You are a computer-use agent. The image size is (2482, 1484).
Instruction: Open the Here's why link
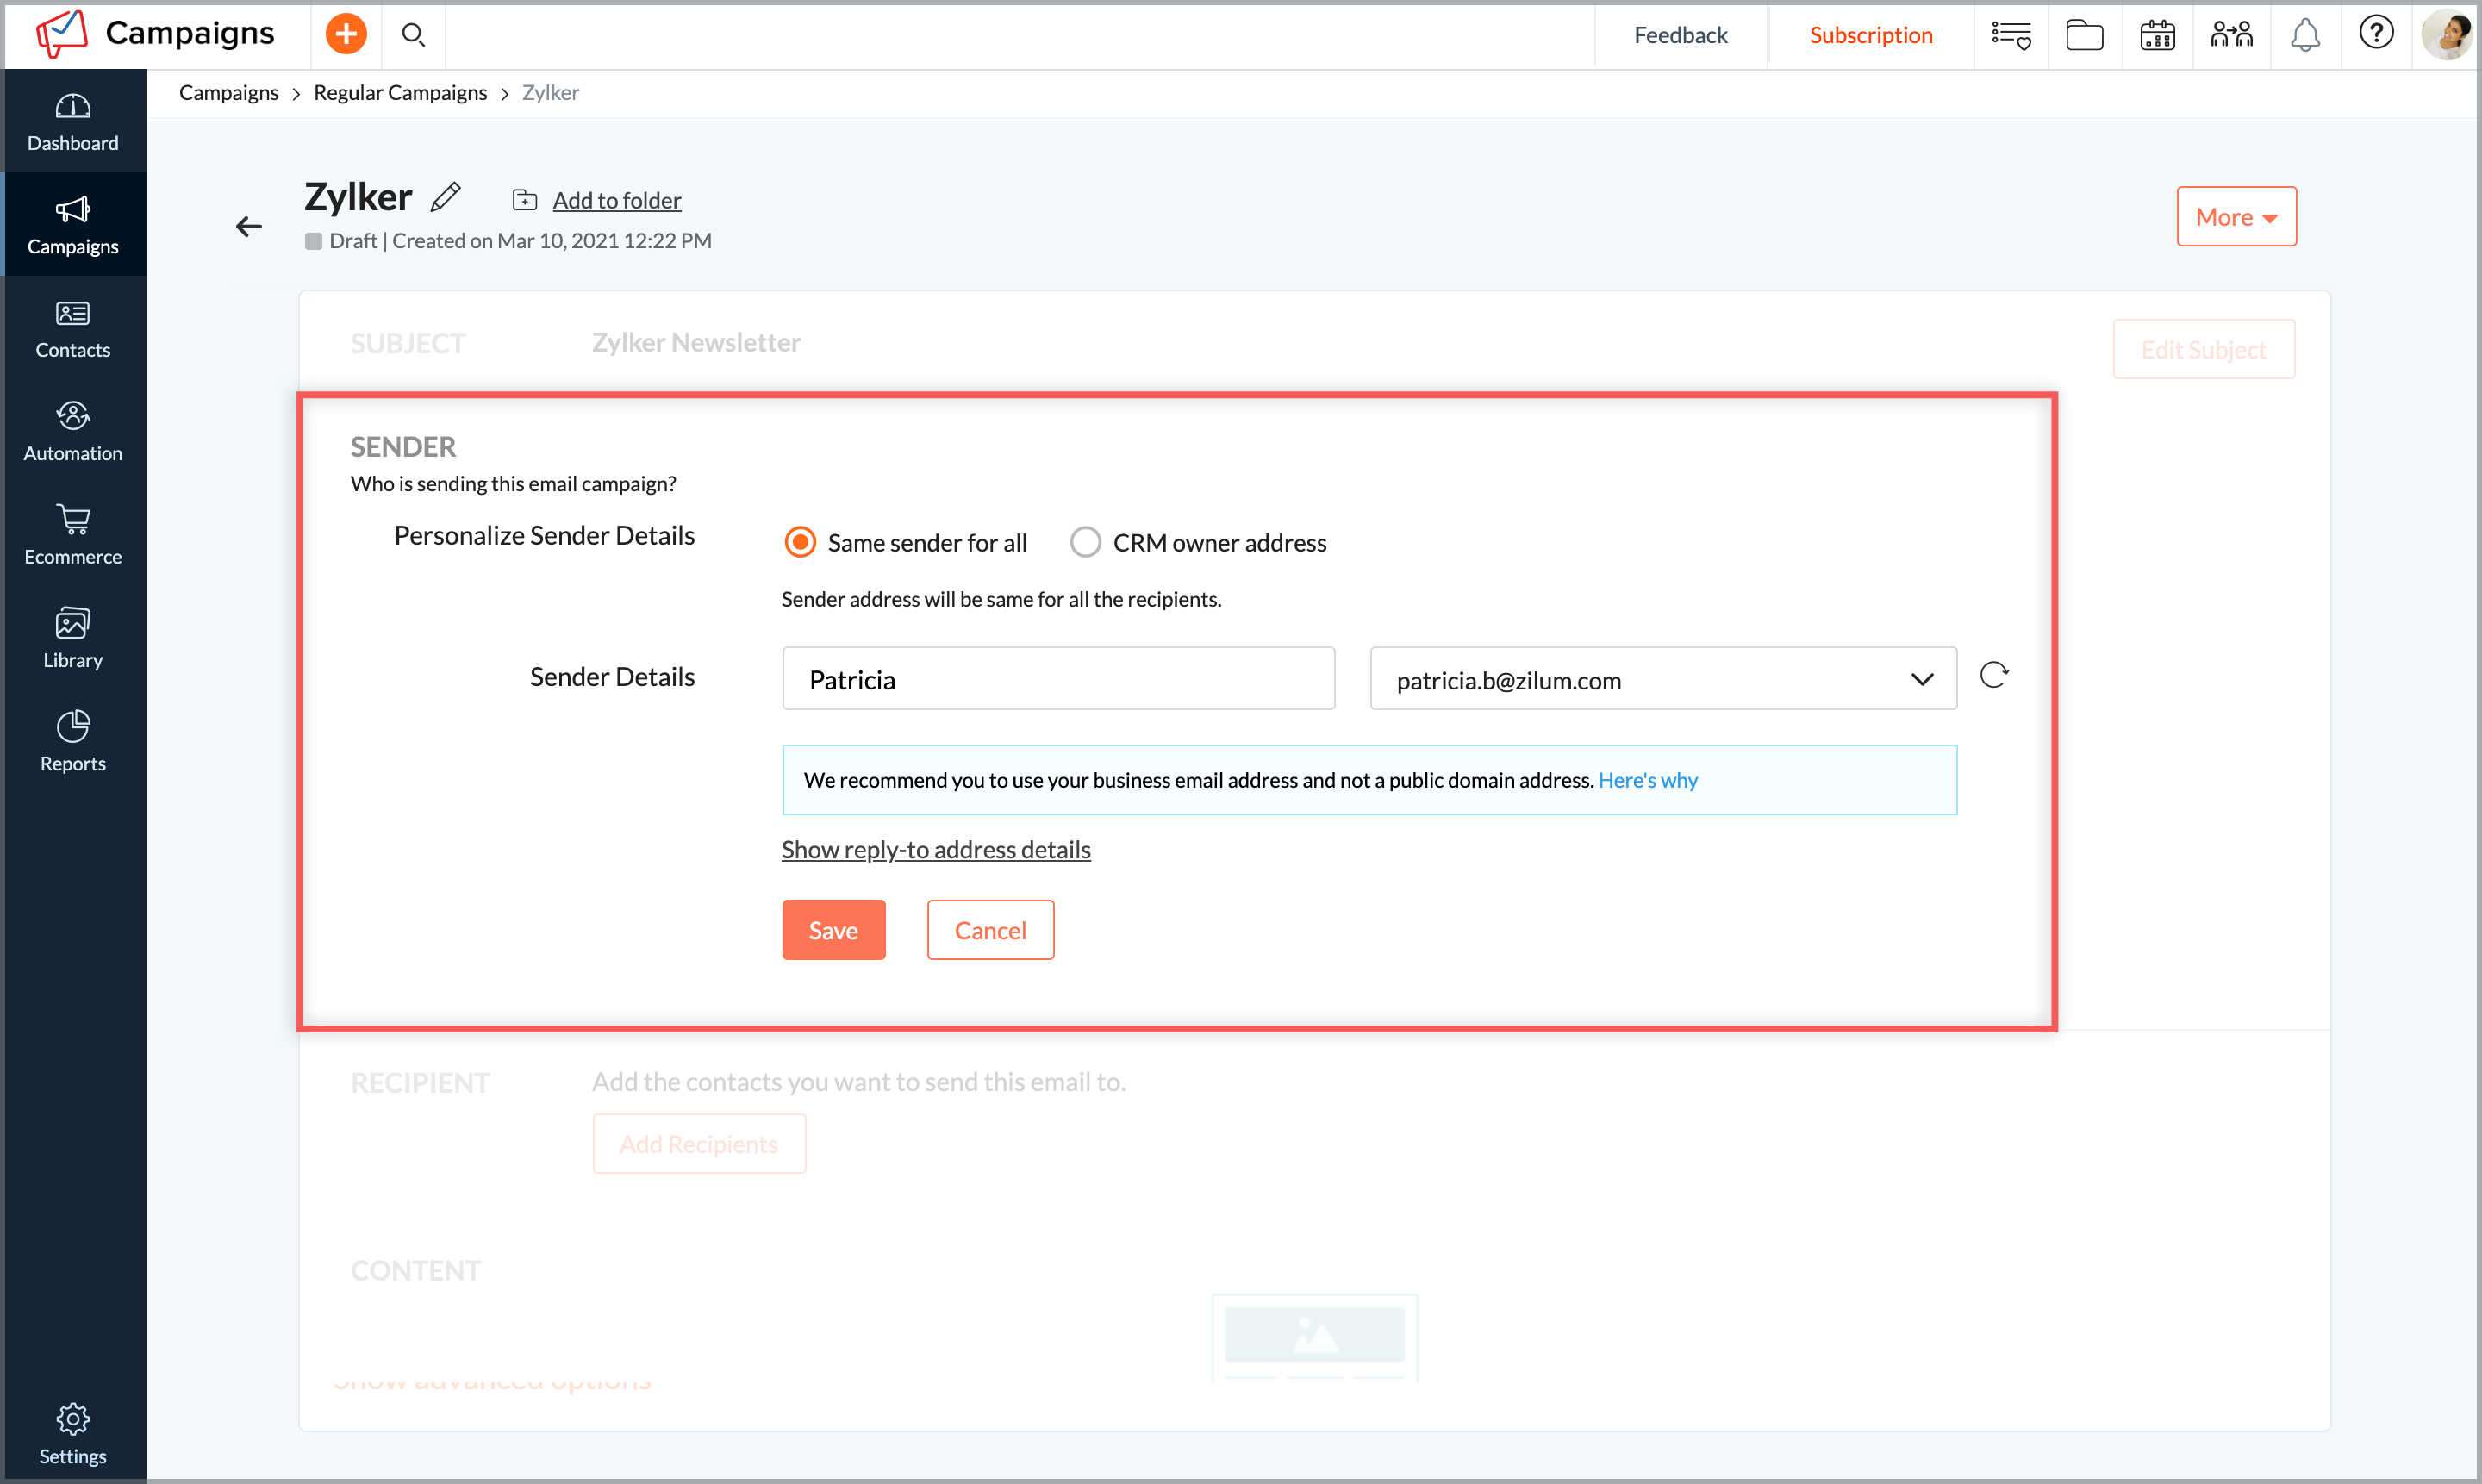pos(1648,780)
